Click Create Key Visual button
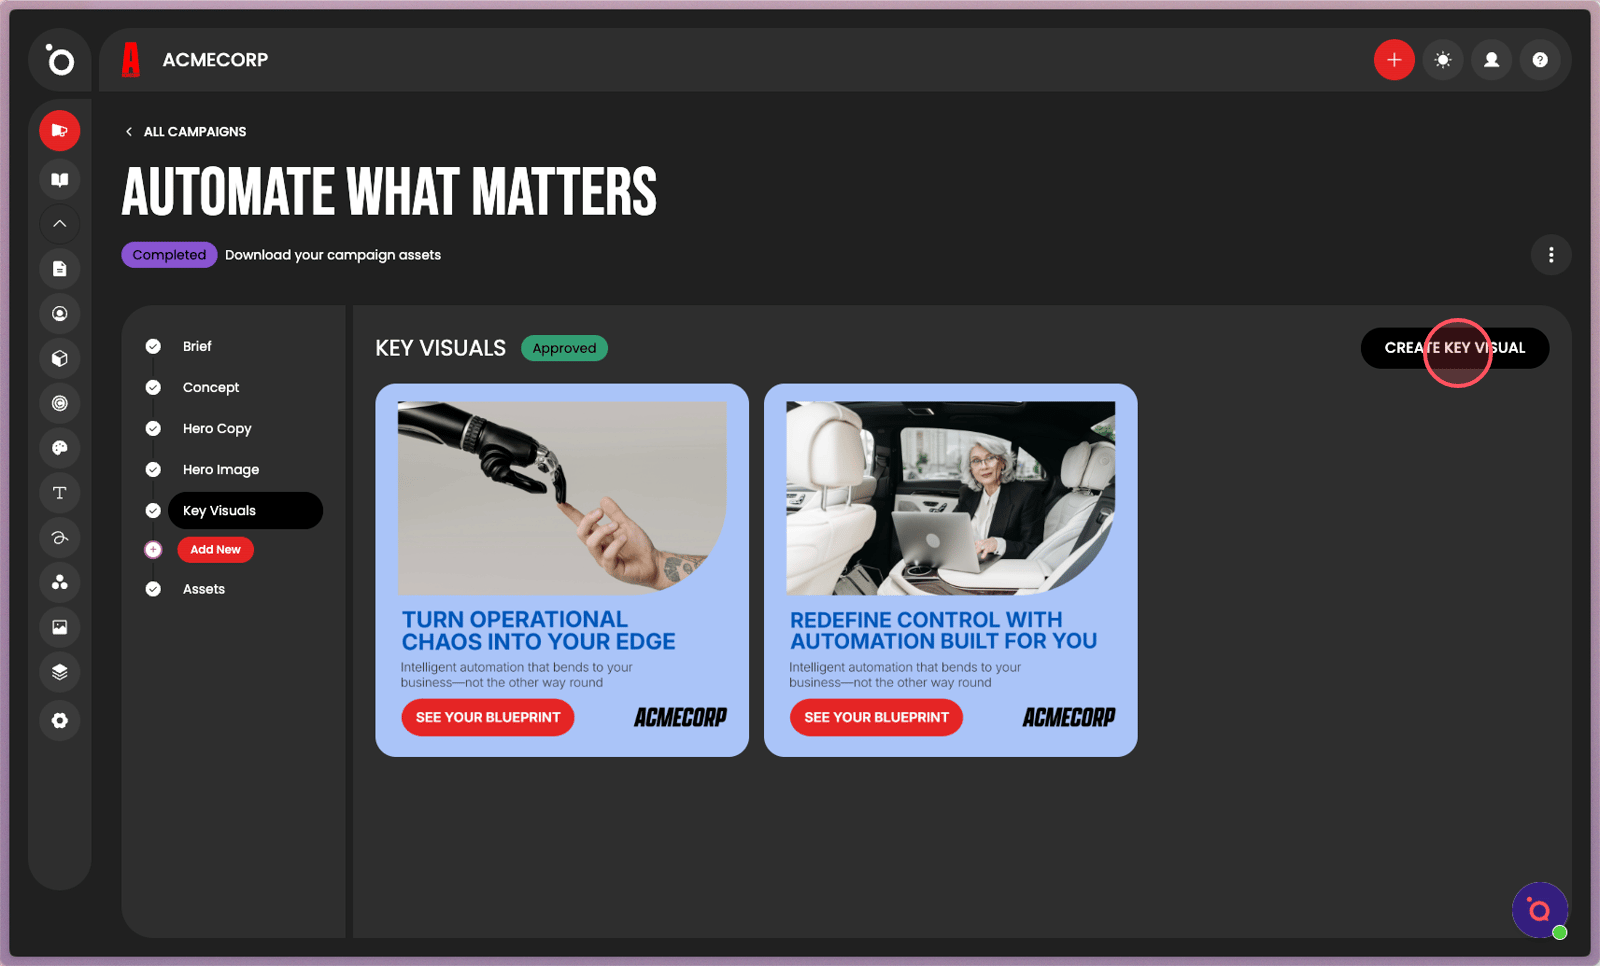This screenshot has width=1600, height=966. pyautogui.click(x=1455, y=348)
